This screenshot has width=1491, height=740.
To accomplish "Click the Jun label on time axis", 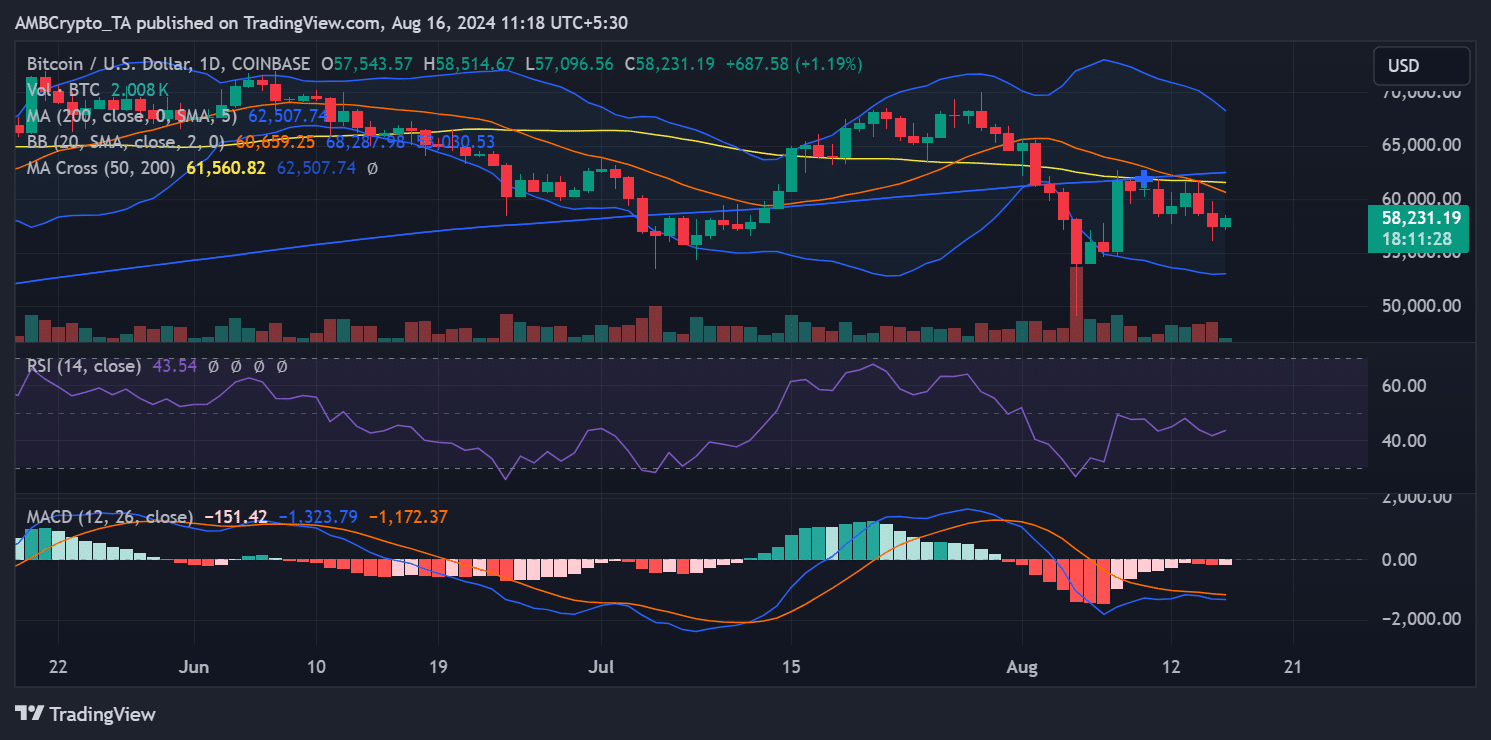I will point(196,667).
